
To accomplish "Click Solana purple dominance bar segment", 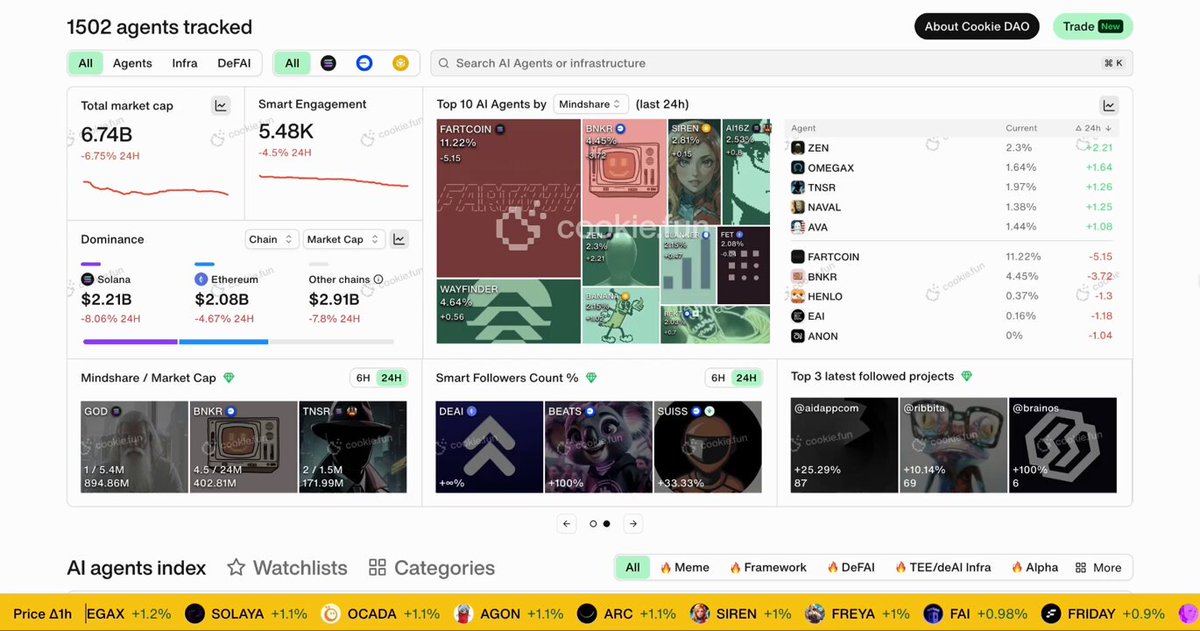I will [x=130, y=342].
